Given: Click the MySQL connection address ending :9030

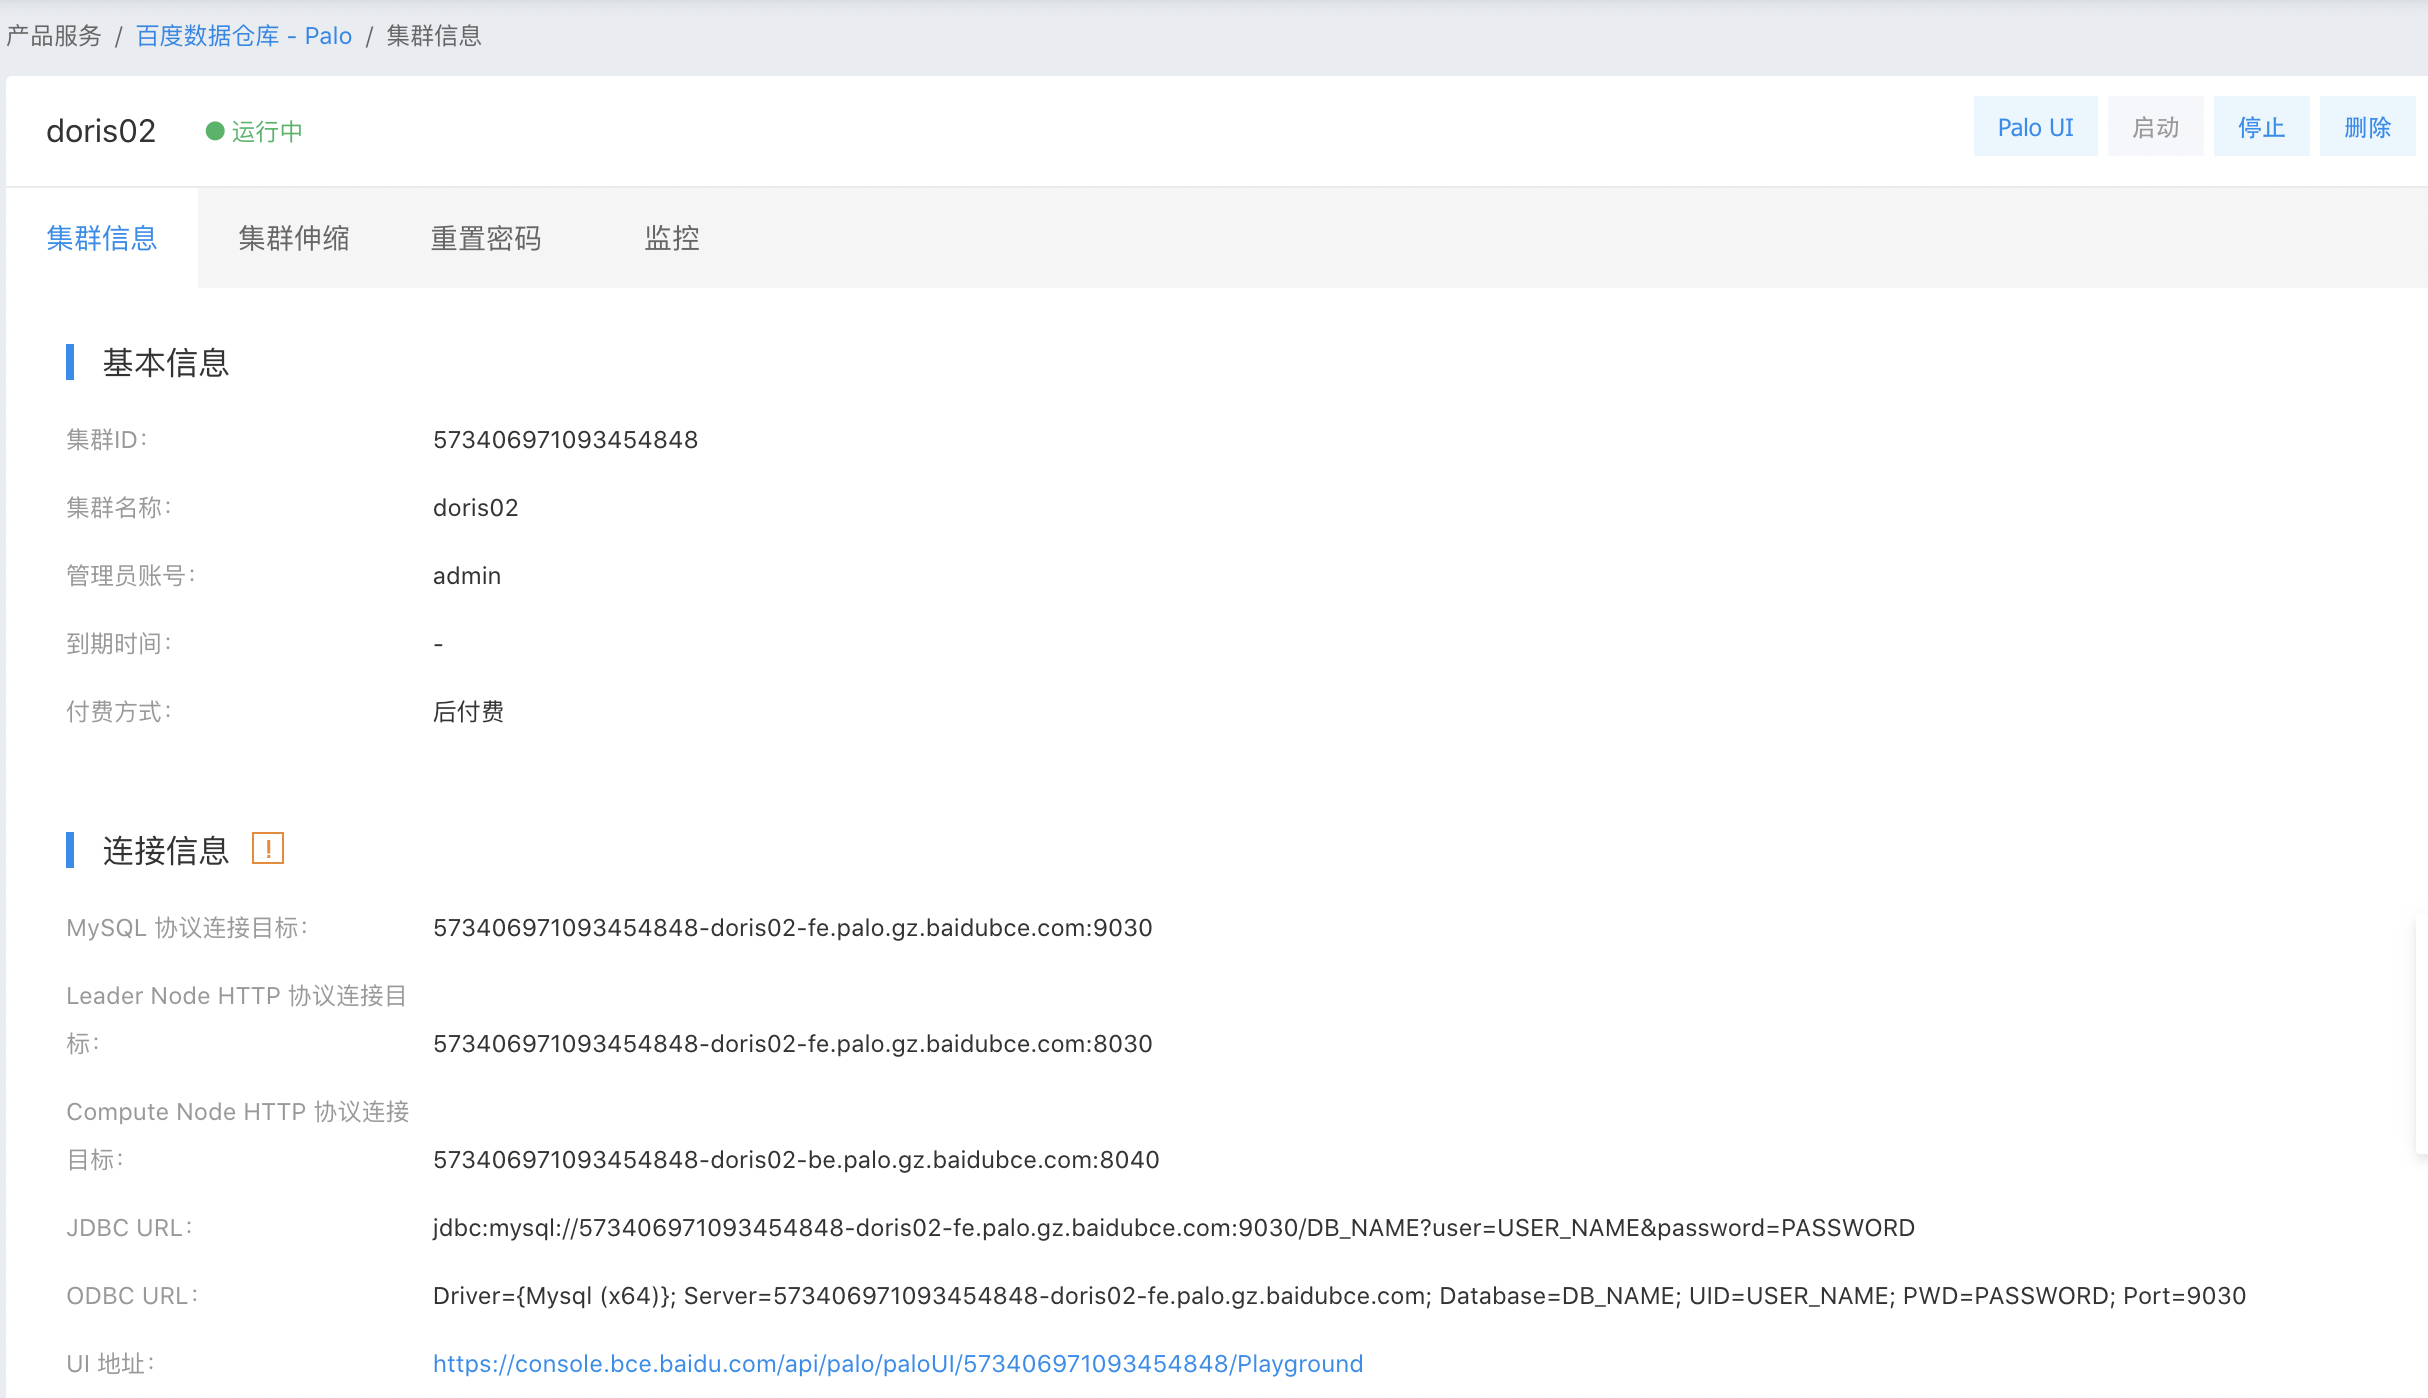Looking at the screenshot, I should (792, 928).
